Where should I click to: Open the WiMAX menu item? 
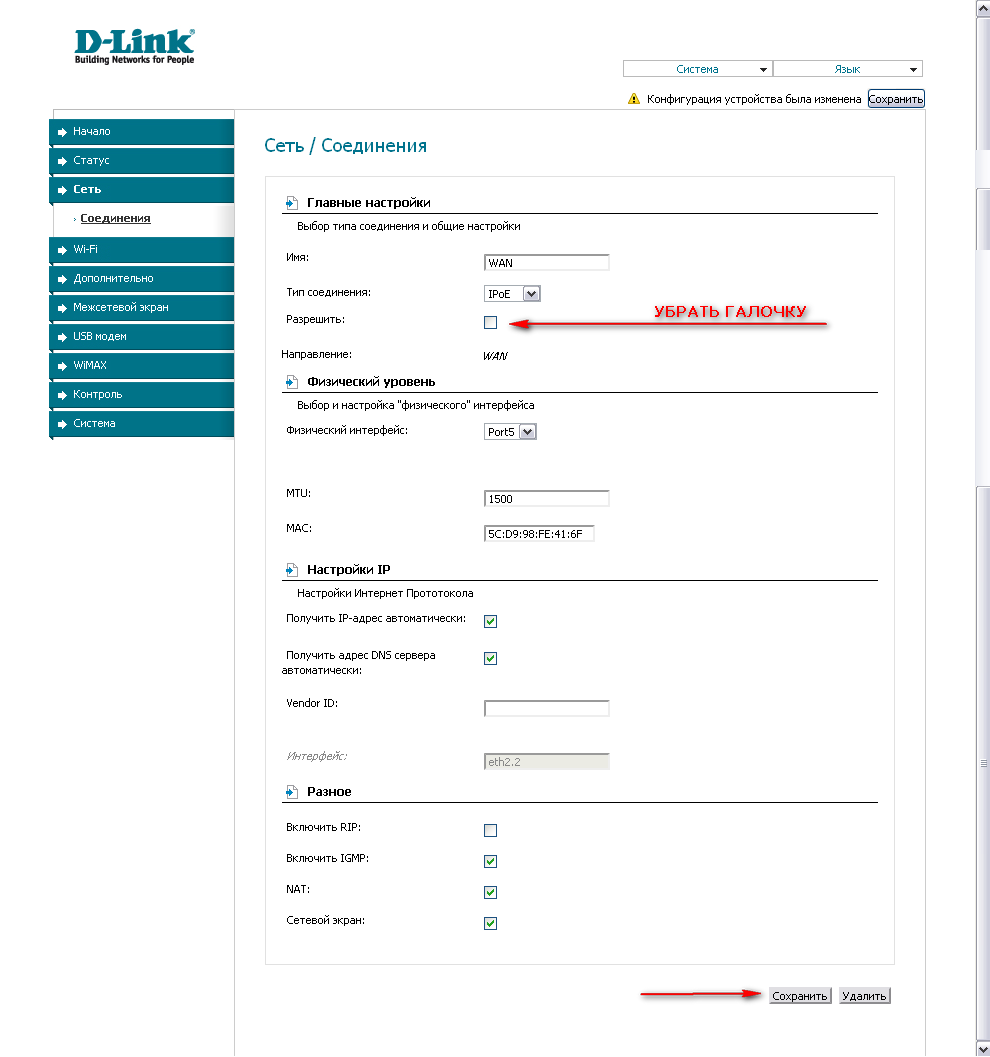click(x=142, y=365)
